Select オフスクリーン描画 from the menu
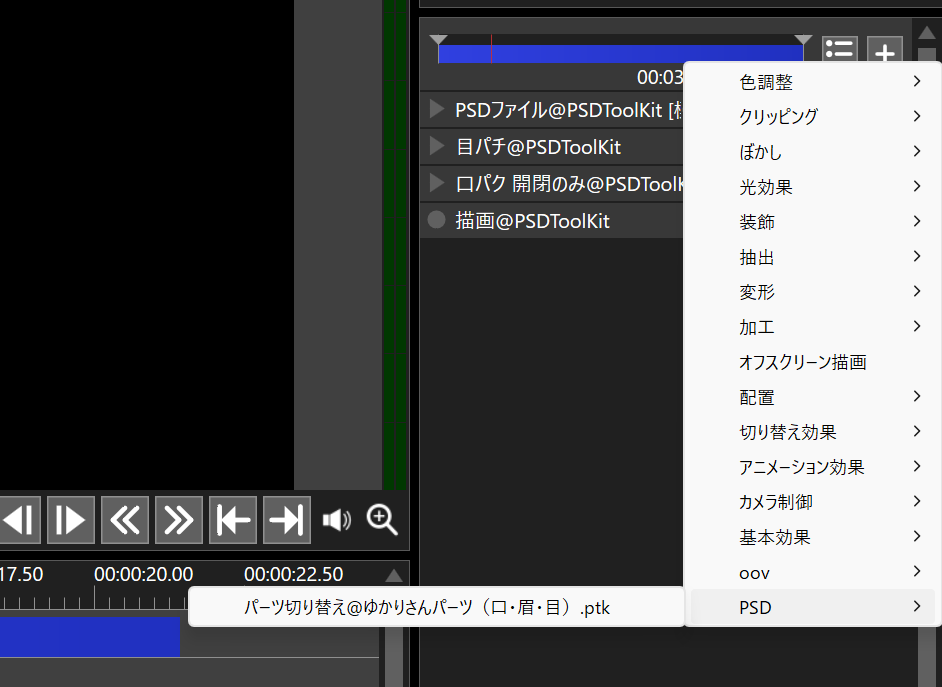 (x=802, y=362)
